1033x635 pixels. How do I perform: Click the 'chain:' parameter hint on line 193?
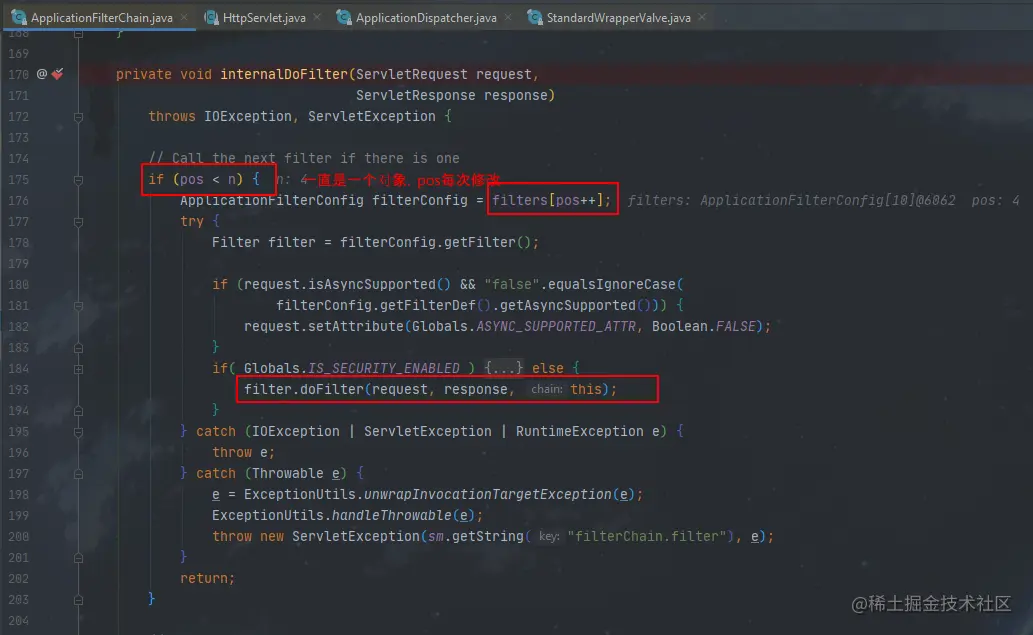(x=547, y=389)
